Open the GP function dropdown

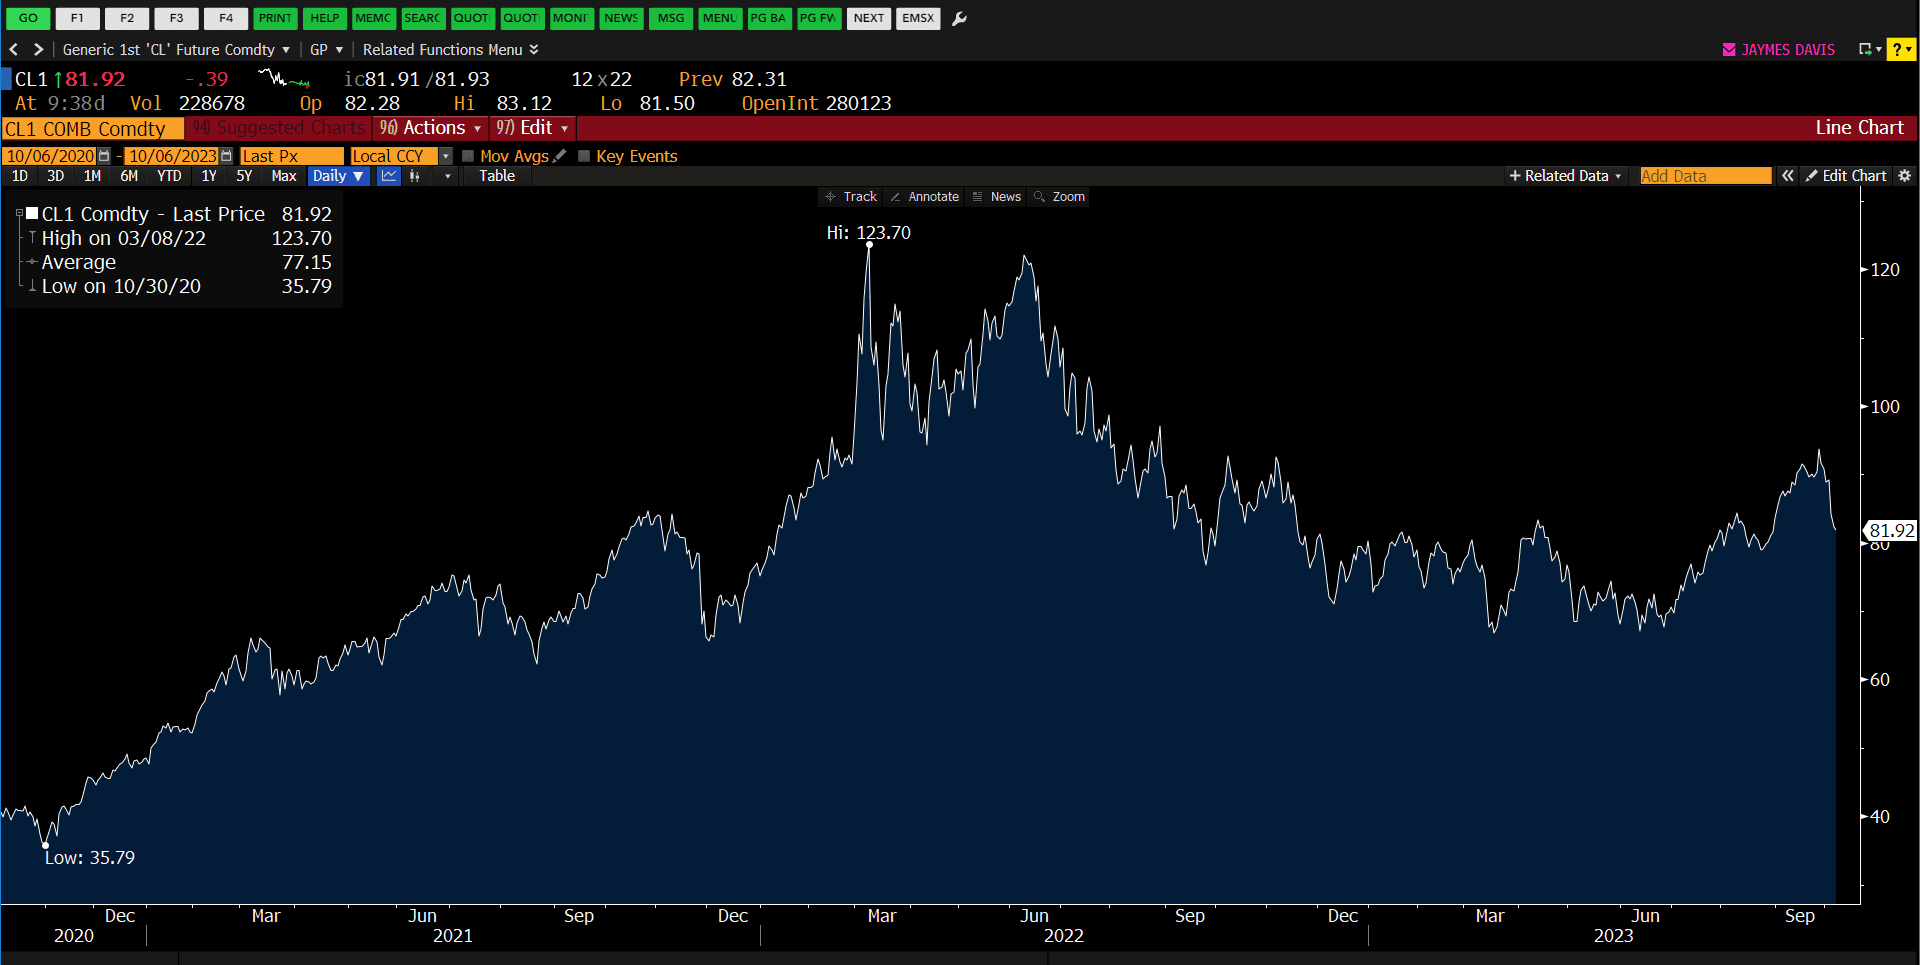click(326, 49)
